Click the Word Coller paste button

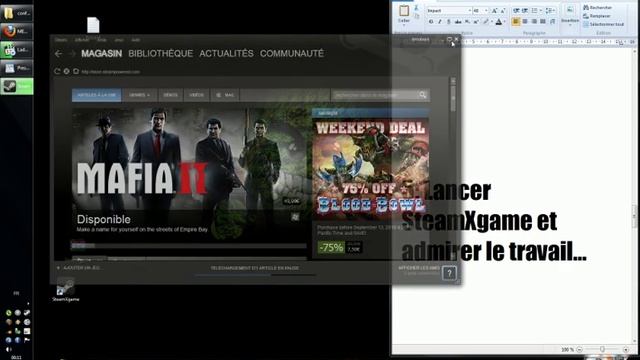[x=404, y=14]
